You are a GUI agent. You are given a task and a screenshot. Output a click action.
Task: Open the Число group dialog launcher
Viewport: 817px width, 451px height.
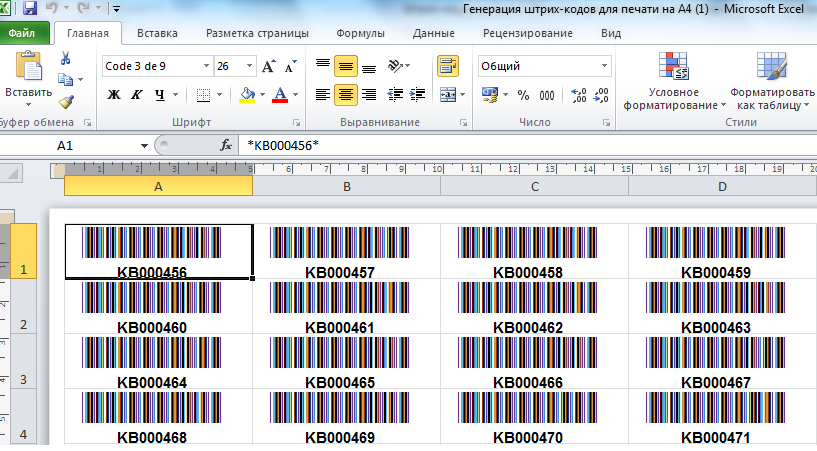pyautogui.click(x=606, y=123)
